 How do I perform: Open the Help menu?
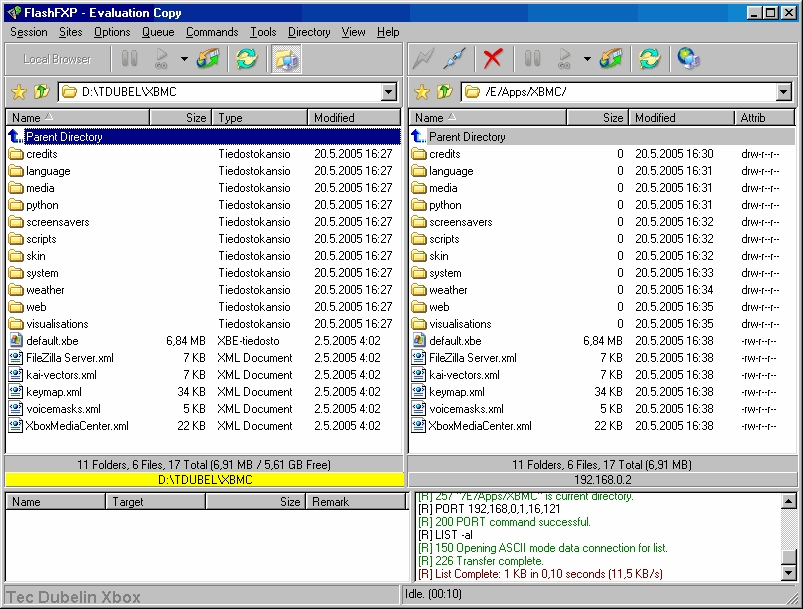coord(388,32)
